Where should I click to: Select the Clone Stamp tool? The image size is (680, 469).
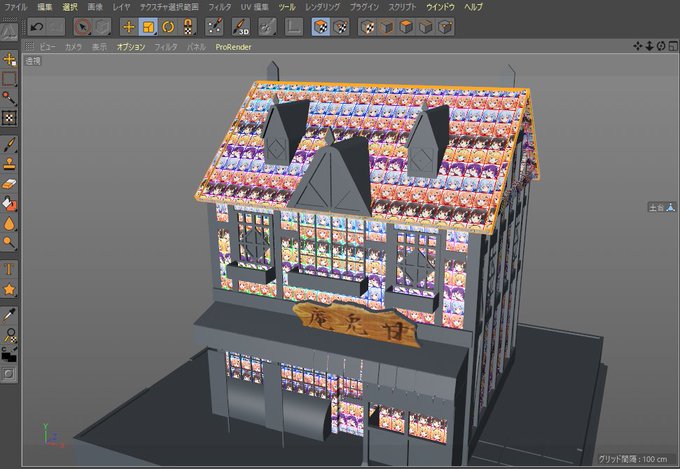tap(9, 164)
